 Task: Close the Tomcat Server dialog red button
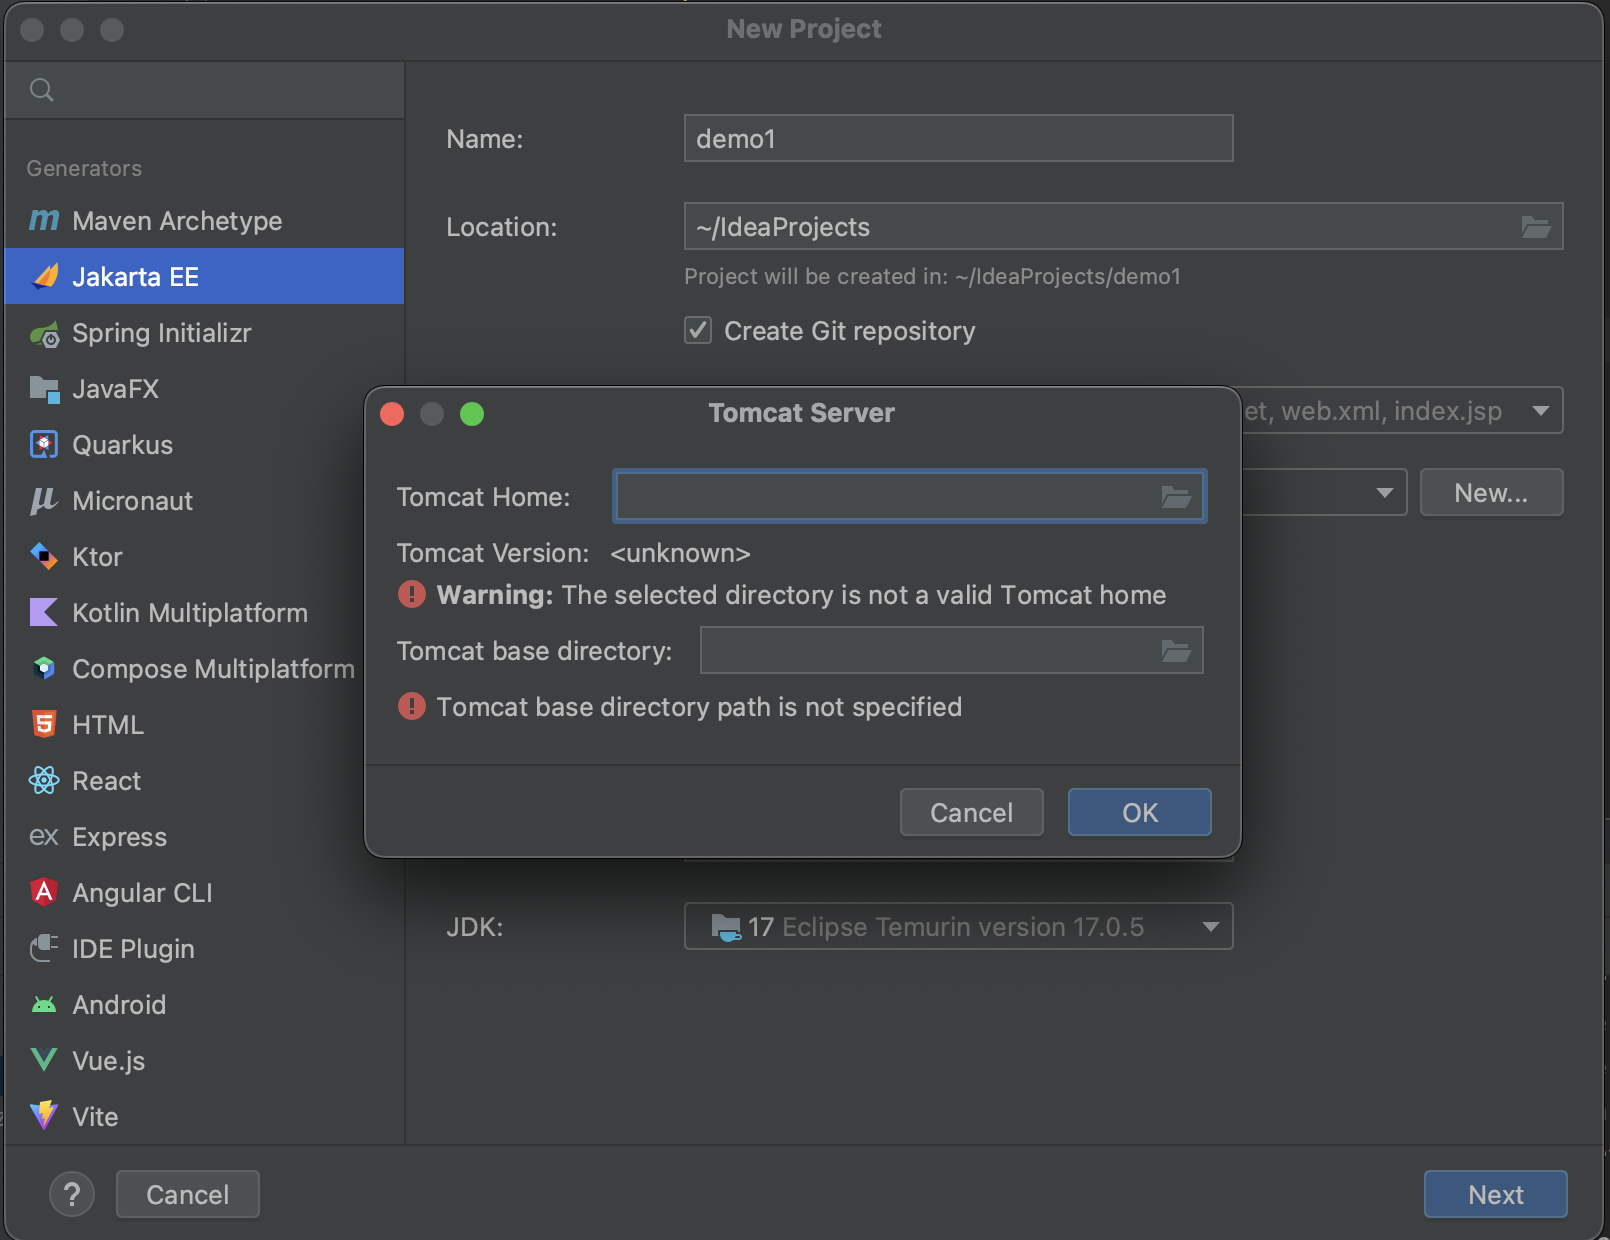392,414
